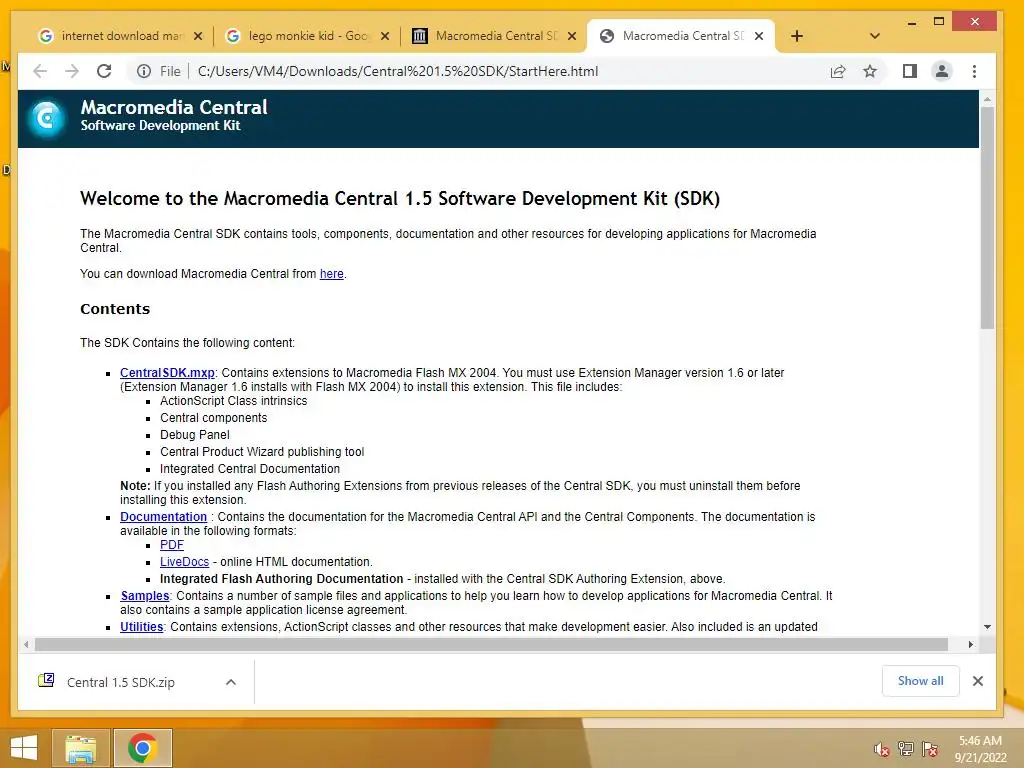Follow the 'here' download link
The image size is (1024, 768).
point(331,274)
